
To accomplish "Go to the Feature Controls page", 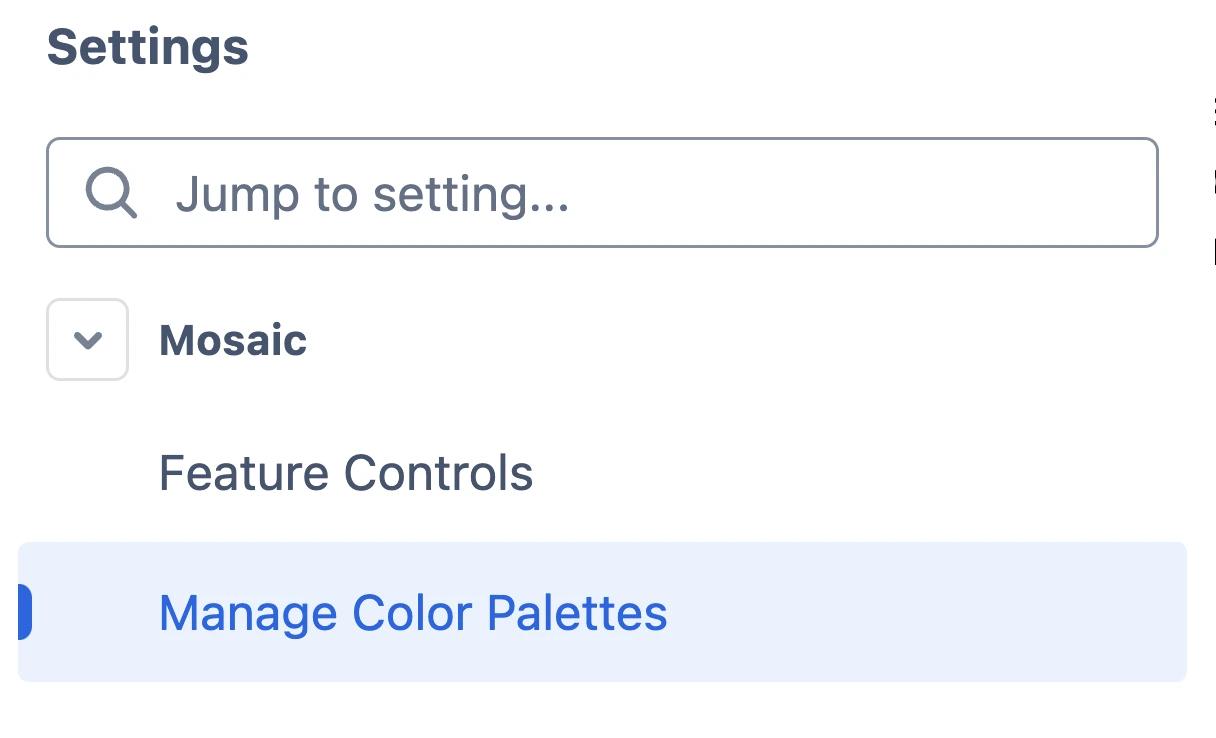I will (x=346, y=473).
